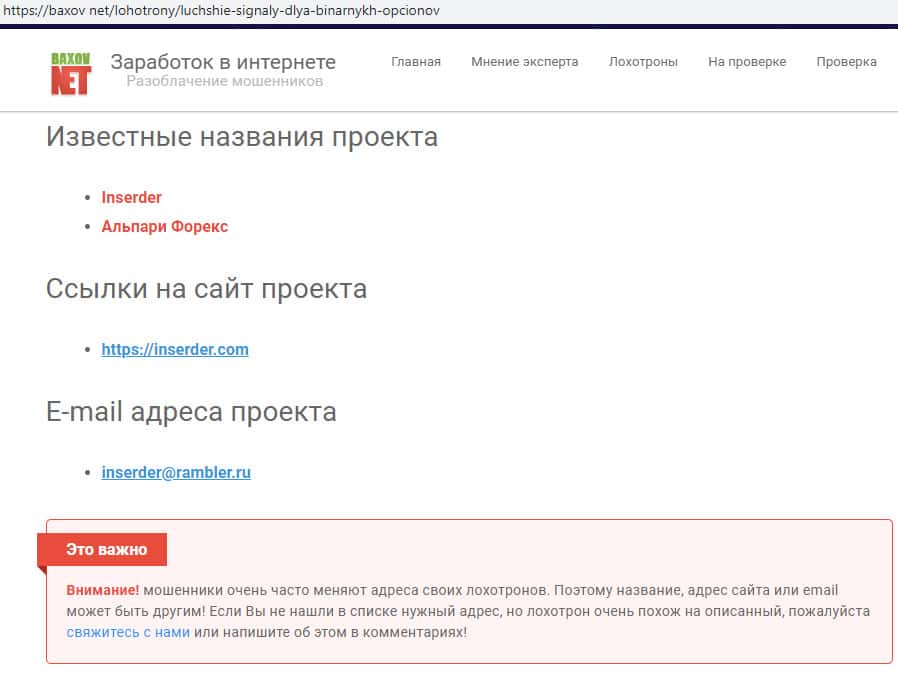The width and height of the screenshot is (898, 676).
Task: Click the inserder@rambler.ru email link
Action: pos(176,473)
